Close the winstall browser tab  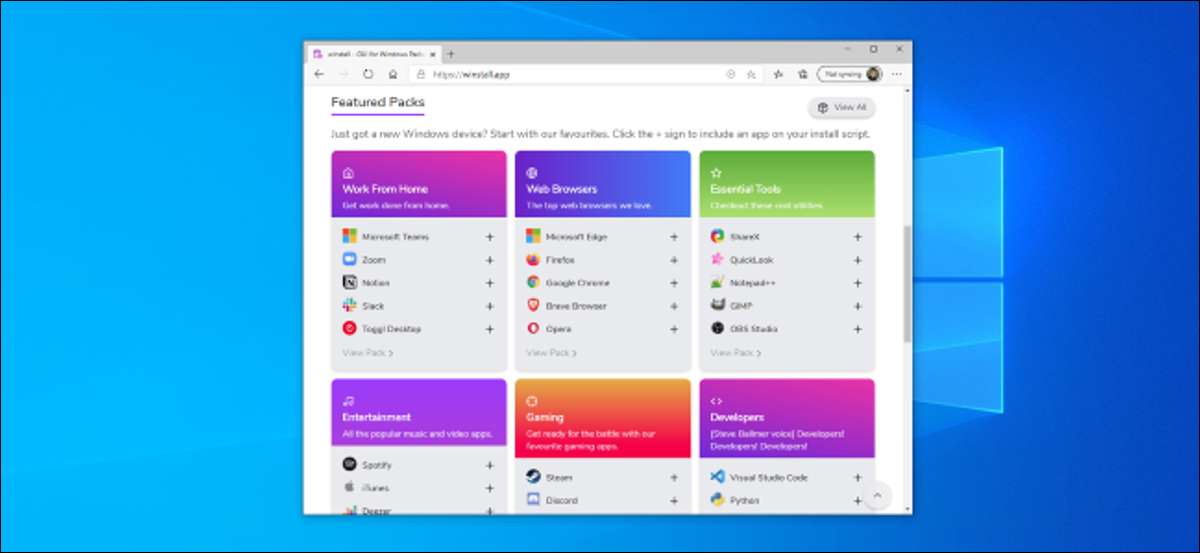[435, 53]
